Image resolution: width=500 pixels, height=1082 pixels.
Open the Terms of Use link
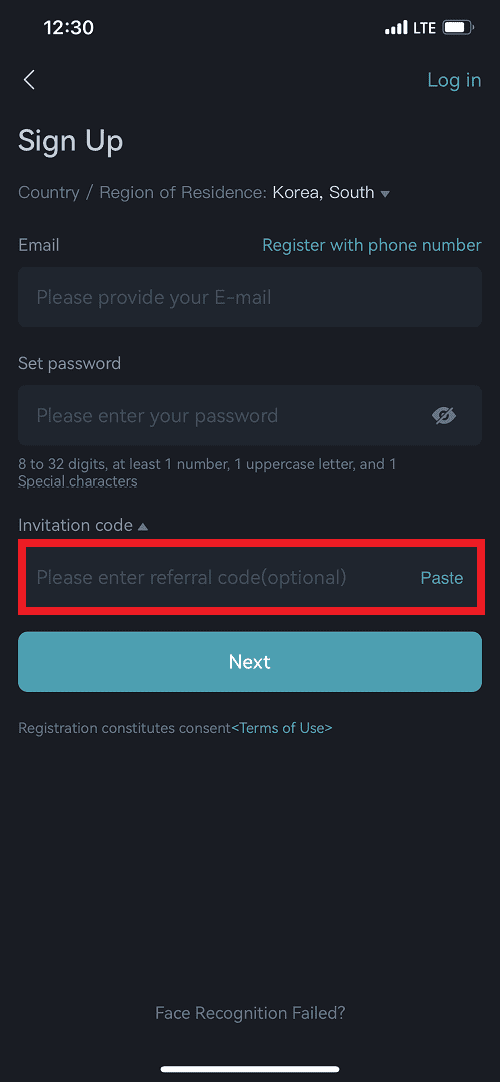coord(281,728)
